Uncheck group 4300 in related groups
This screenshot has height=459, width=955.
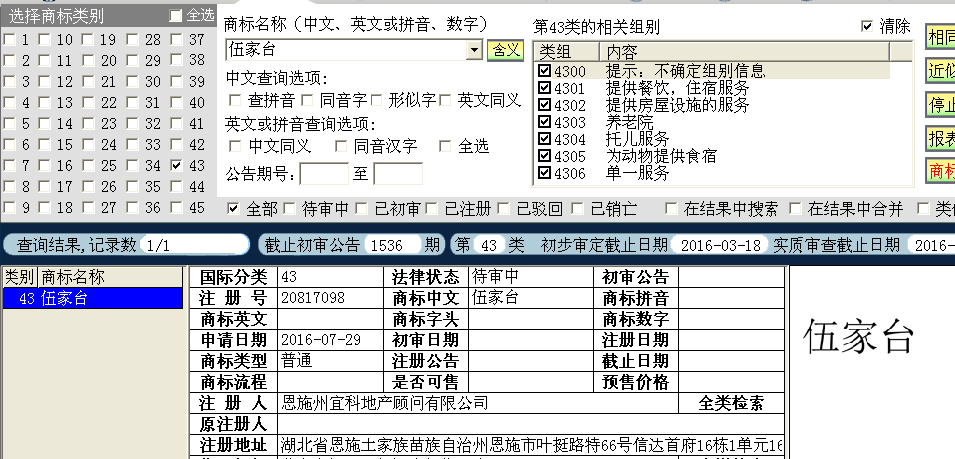click(544, 71)
